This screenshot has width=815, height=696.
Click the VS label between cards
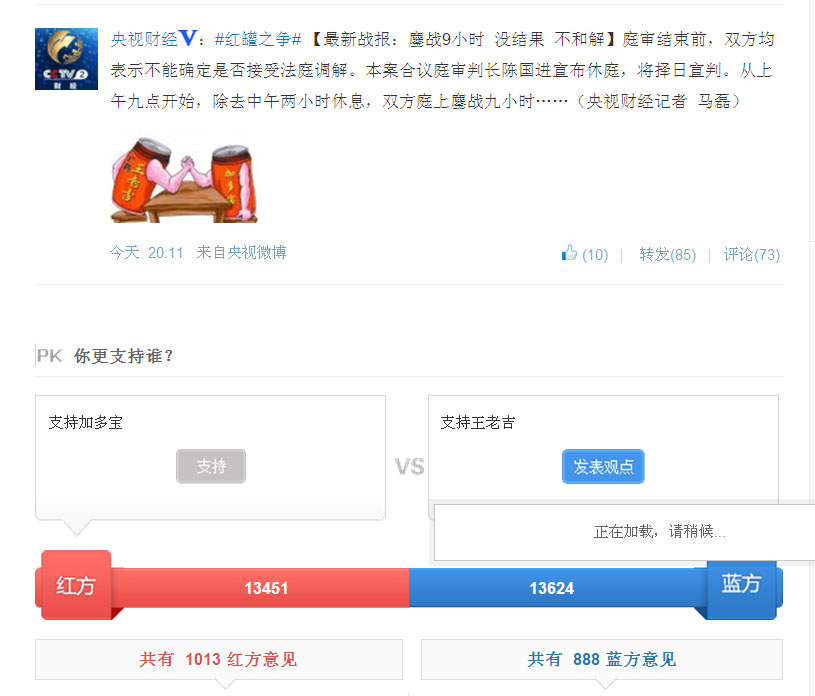pos(410,466)
